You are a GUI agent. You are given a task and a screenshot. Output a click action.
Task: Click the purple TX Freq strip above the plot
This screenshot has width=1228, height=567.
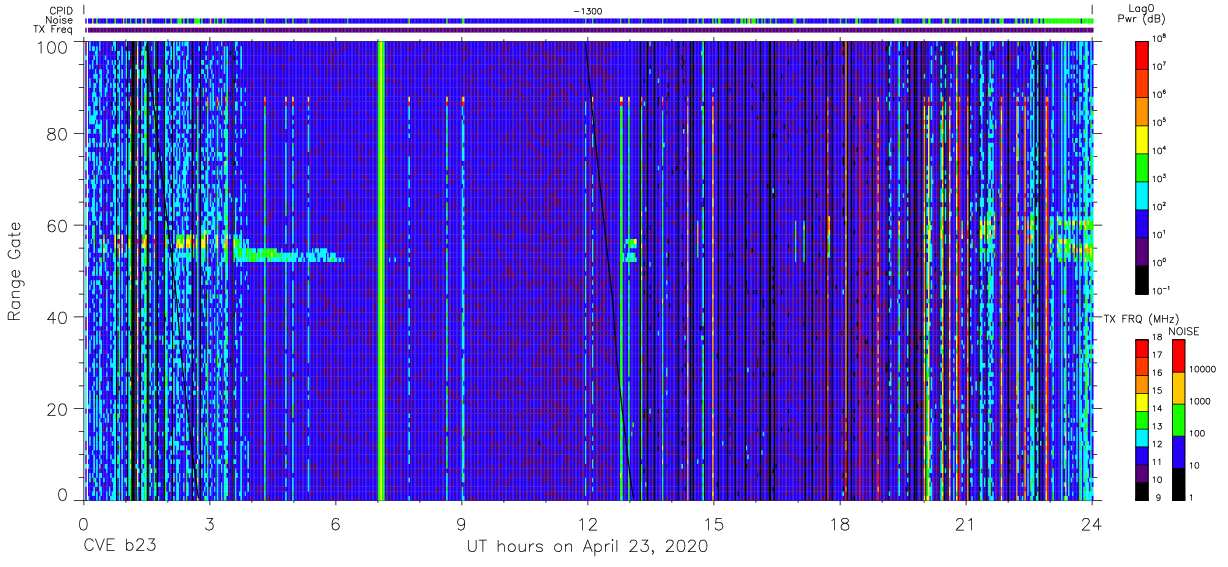point(589,30)
